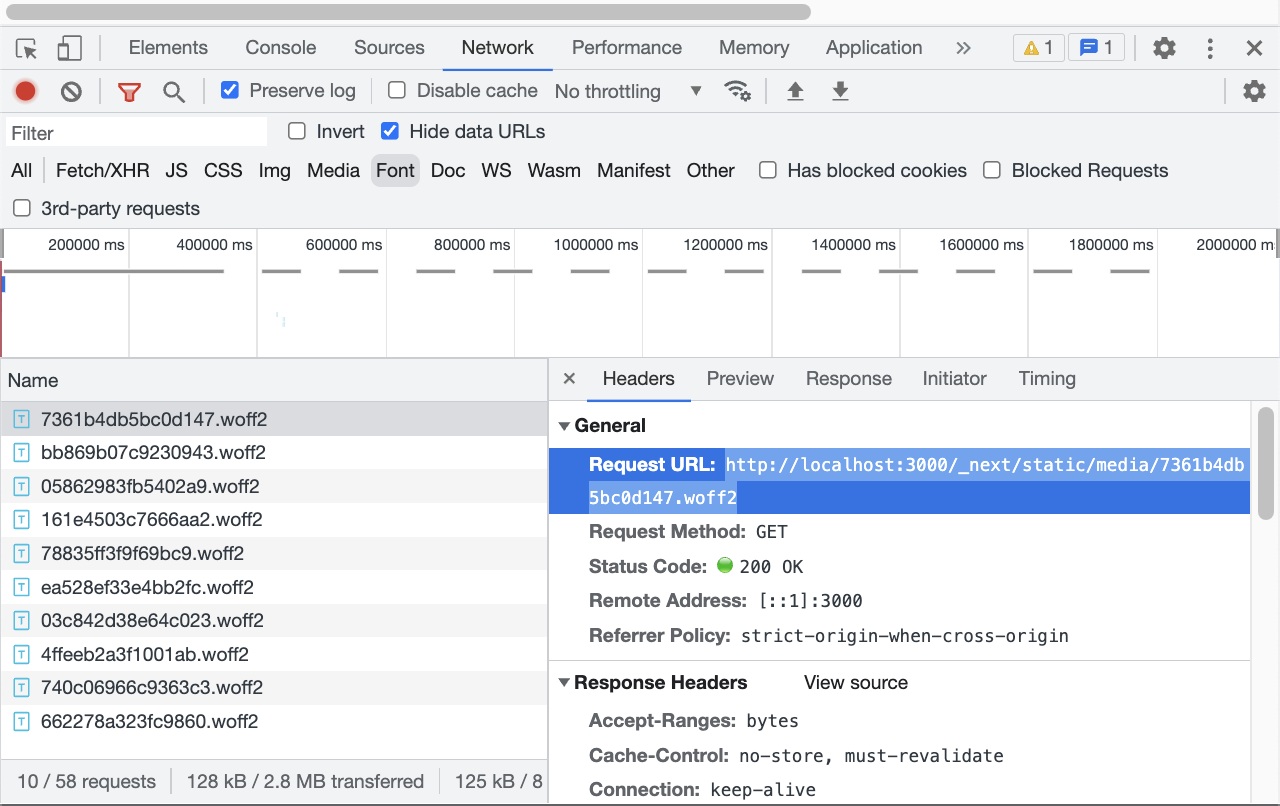Switch to the Console tab
This screenshot has width=1280, height=806.
click(x=281, y=47)
